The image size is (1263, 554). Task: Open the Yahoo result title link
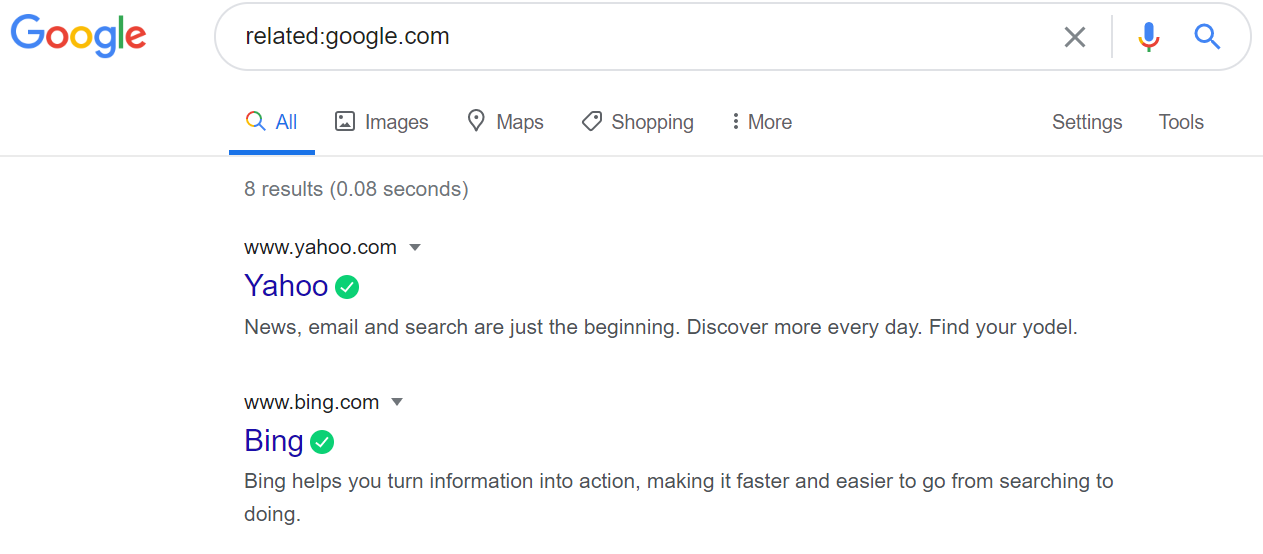(x=286, y=286)
